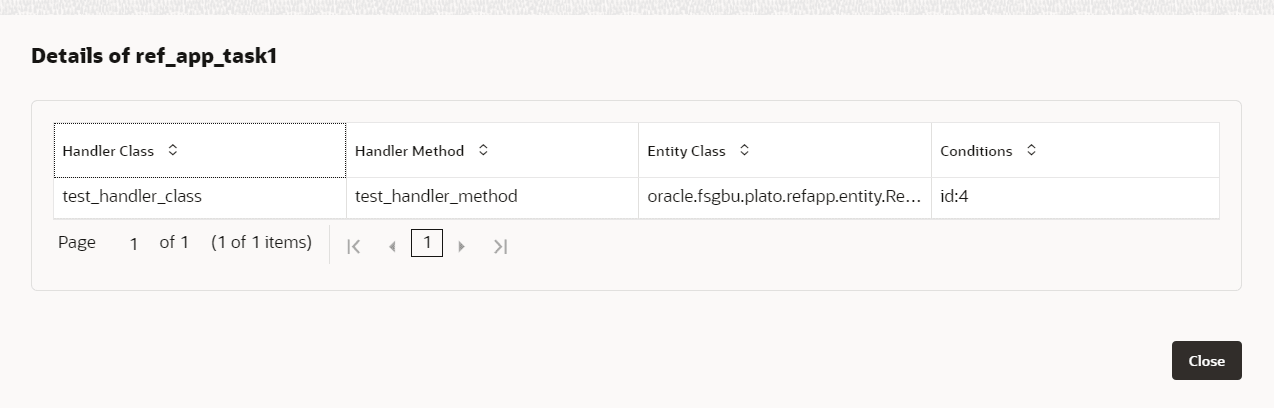
Task: Click the Conditions column header label
Action: (976, 151)
